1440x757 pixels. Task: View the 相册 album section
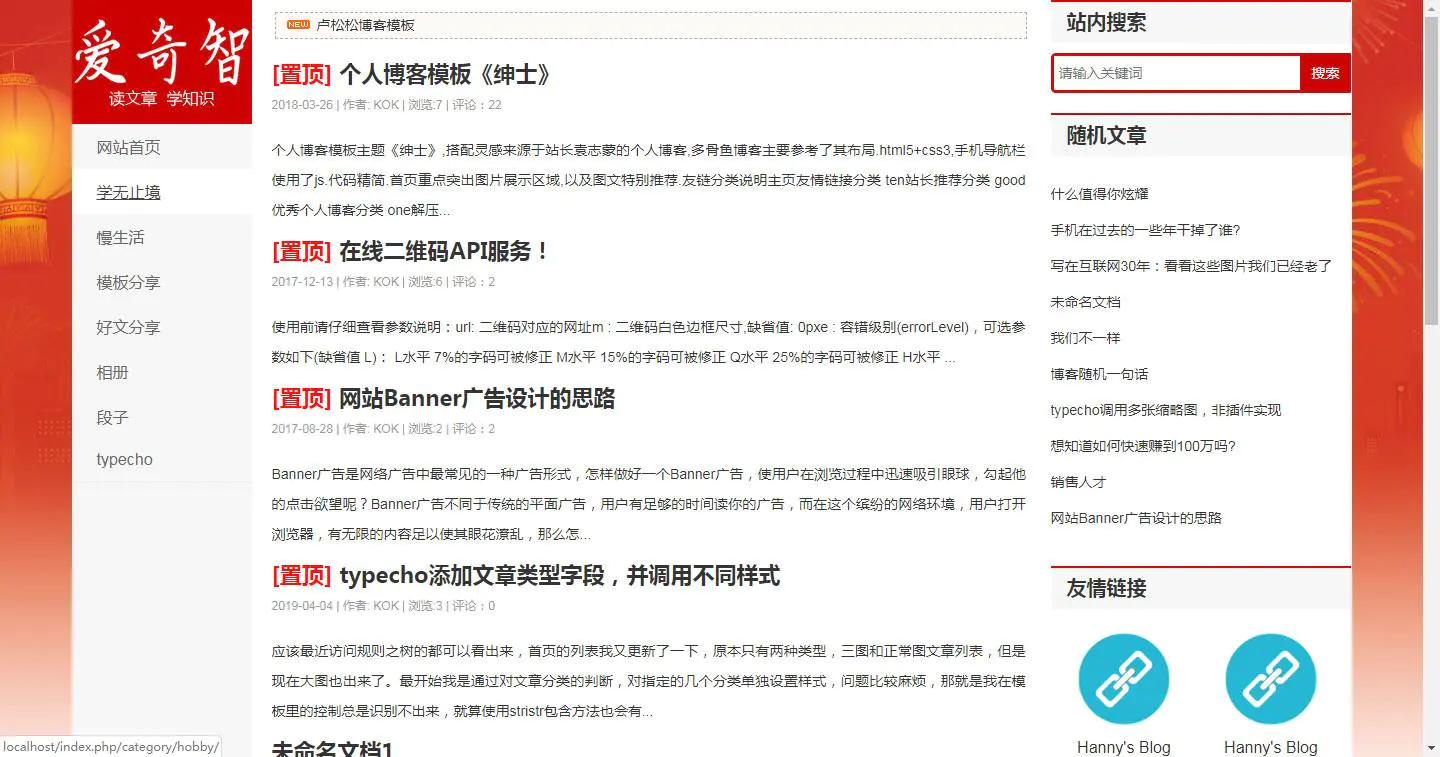[113, 372]
